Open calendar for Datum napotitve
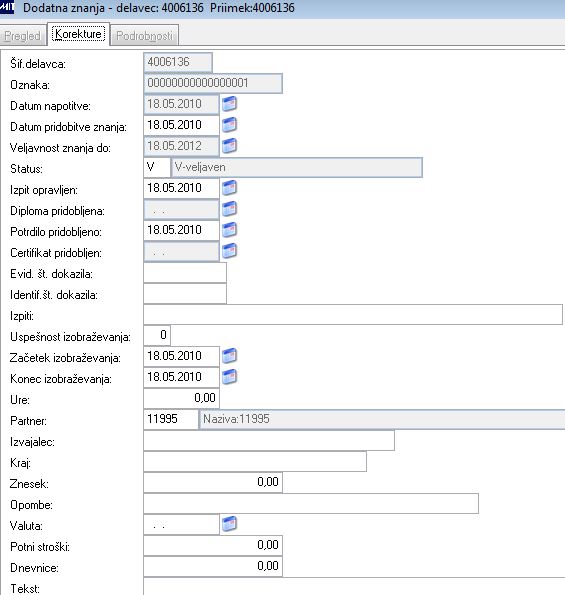The height and width of the screenshot is (595, 565). pos(229,104)
